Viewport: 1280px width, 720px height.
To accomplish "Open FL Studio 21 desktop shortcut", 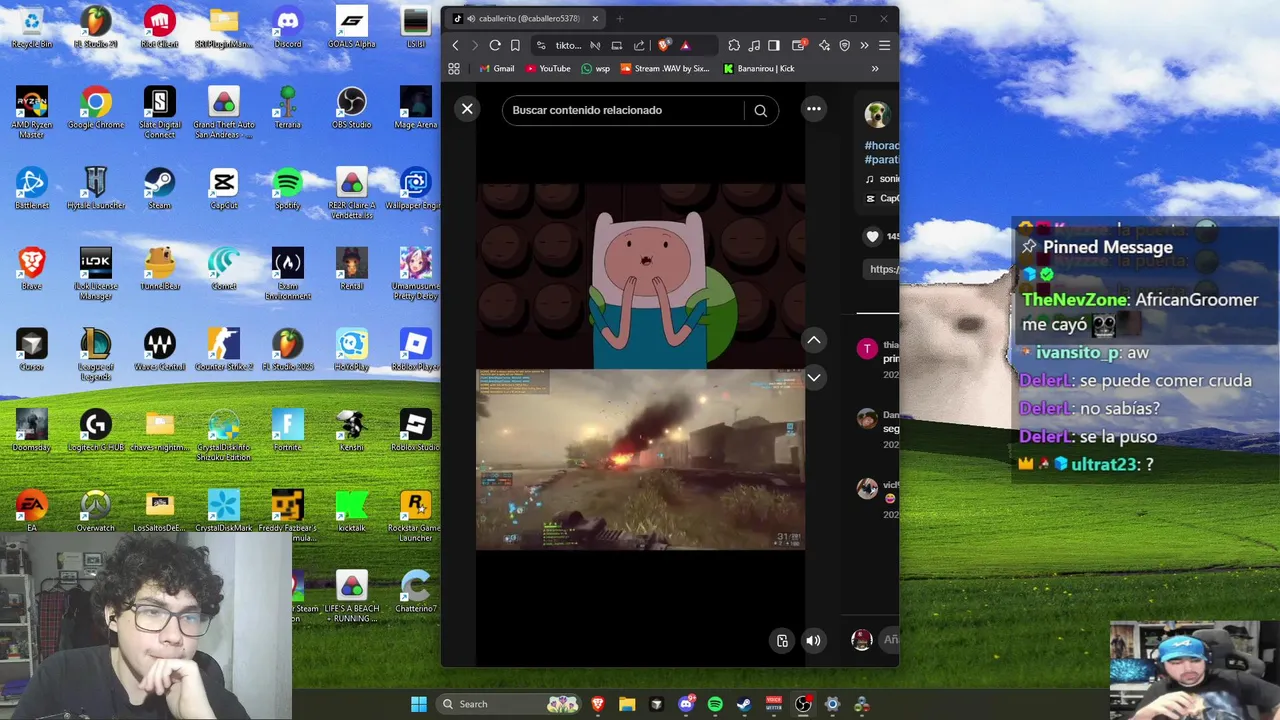I will pos(96,27).
